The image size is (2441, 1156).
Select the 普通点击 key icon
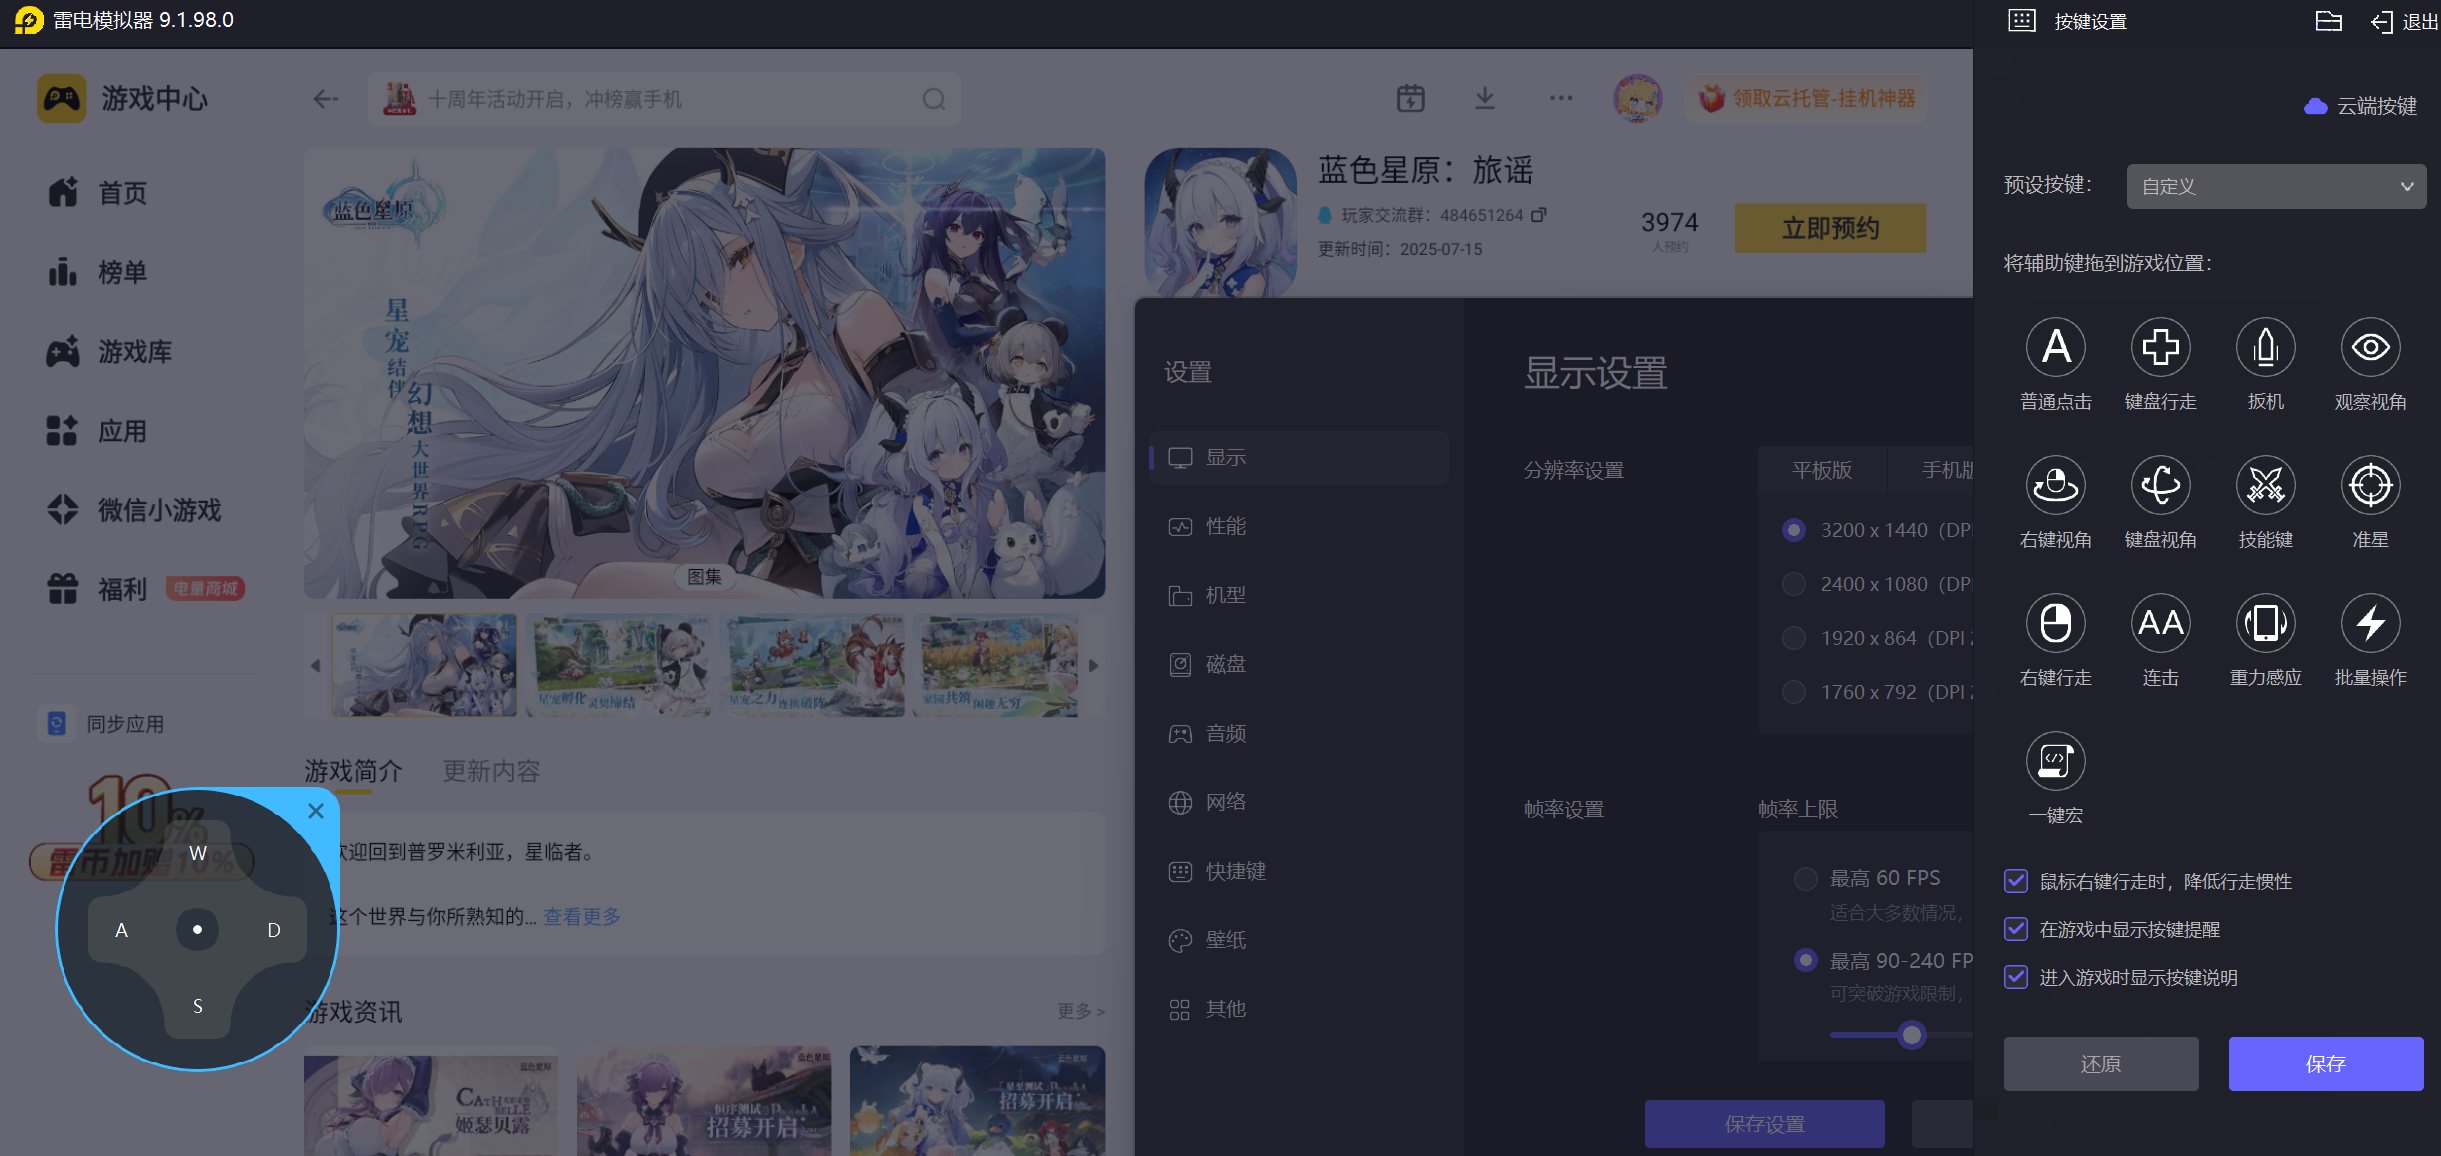[x=2055, y=348]
